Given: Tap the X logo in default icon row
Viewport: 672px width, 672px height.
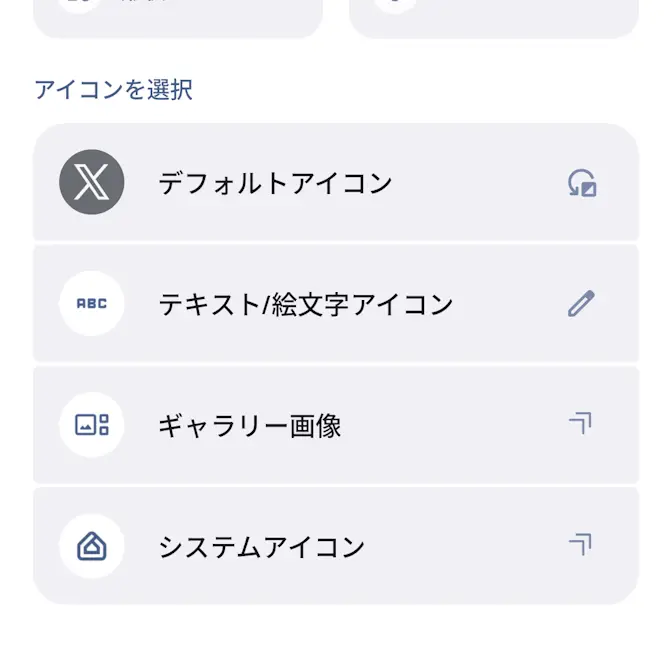Looking at the screenshot, I should click(92, 182).
